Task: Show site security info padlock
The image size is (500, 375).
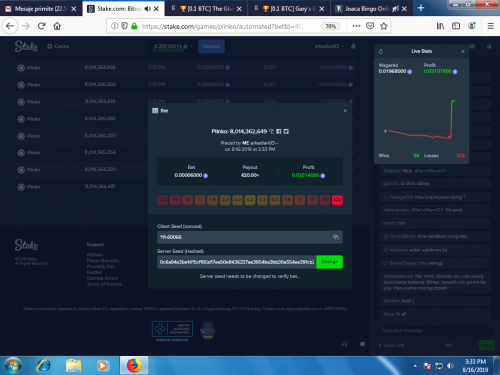Action: coord(134,26)
